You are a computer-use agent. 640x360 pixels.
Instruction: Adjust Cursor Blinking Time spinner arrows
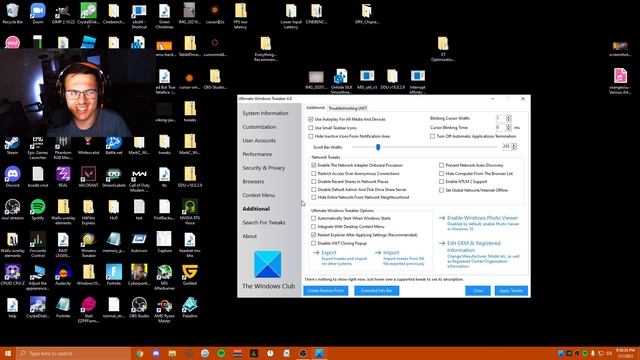509,128
